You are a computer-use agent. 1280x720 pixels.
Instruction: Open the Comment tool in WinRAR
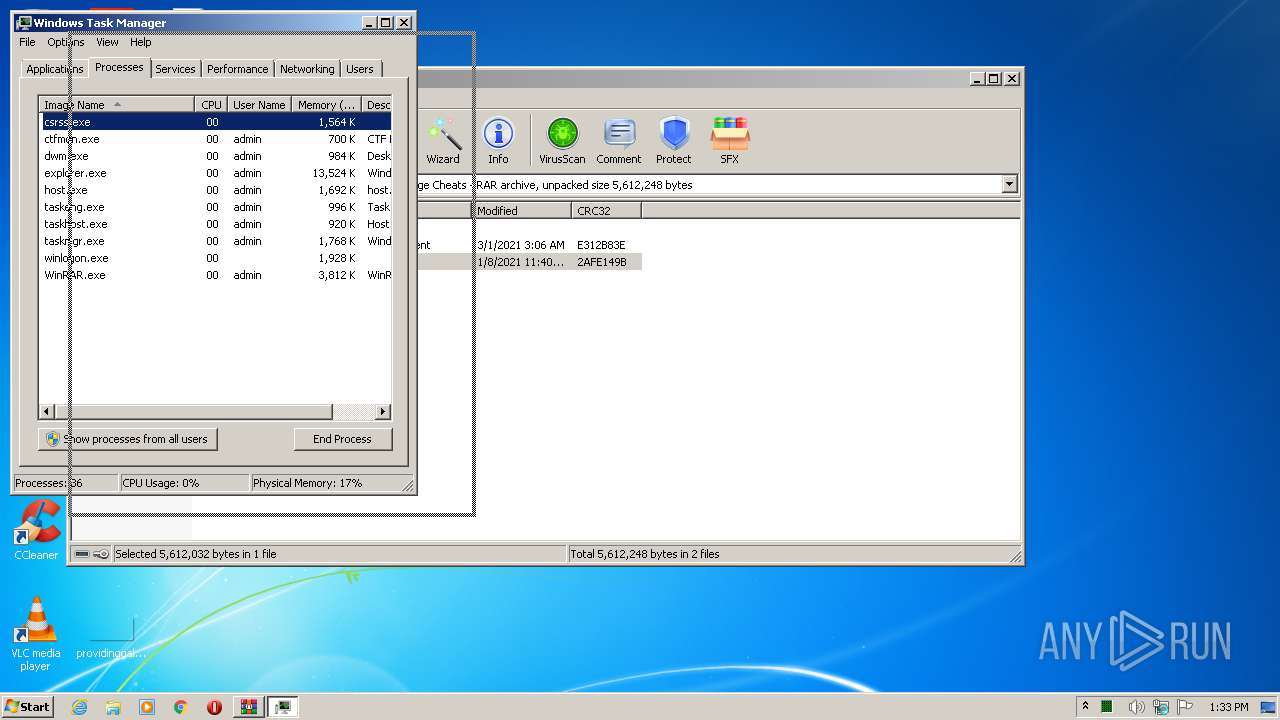[x=619, y=141]
